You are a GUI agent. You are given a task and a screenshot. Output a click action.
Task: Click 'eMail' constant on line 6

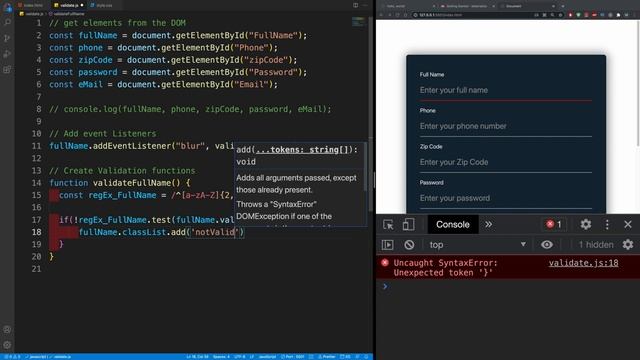(91, 84)
